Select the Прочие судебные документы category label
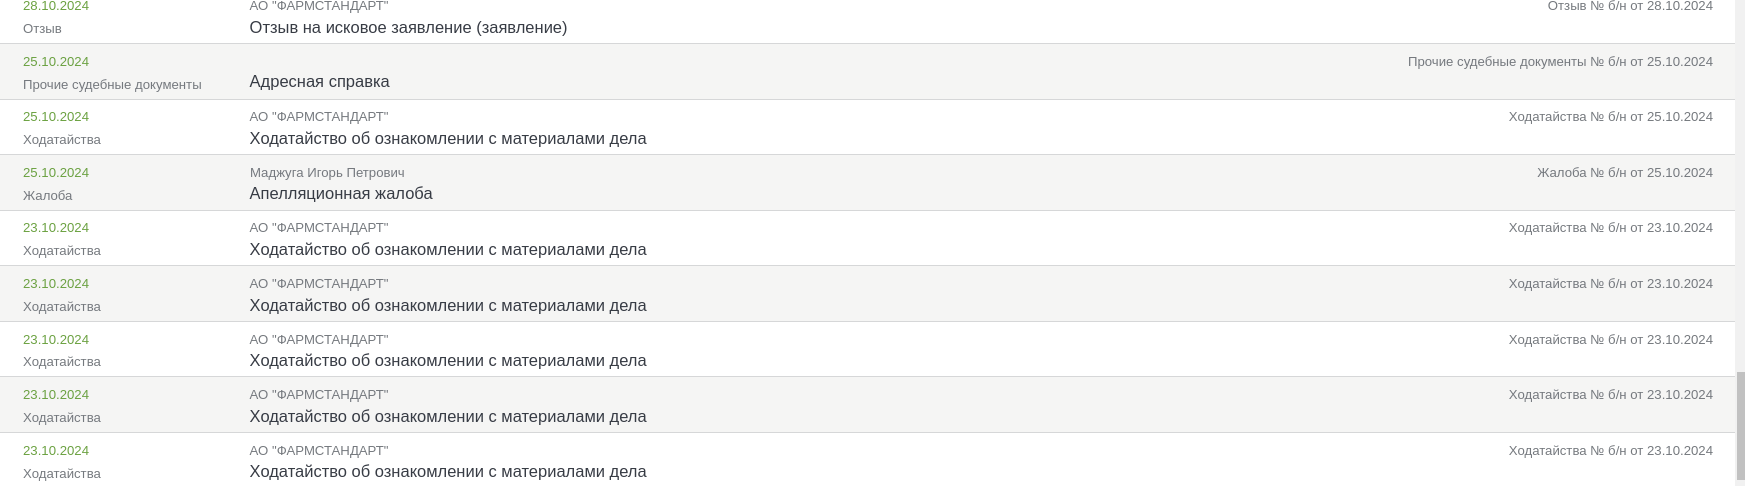Viewport: 1745px width, 486px height. click(x=112, y=85)
